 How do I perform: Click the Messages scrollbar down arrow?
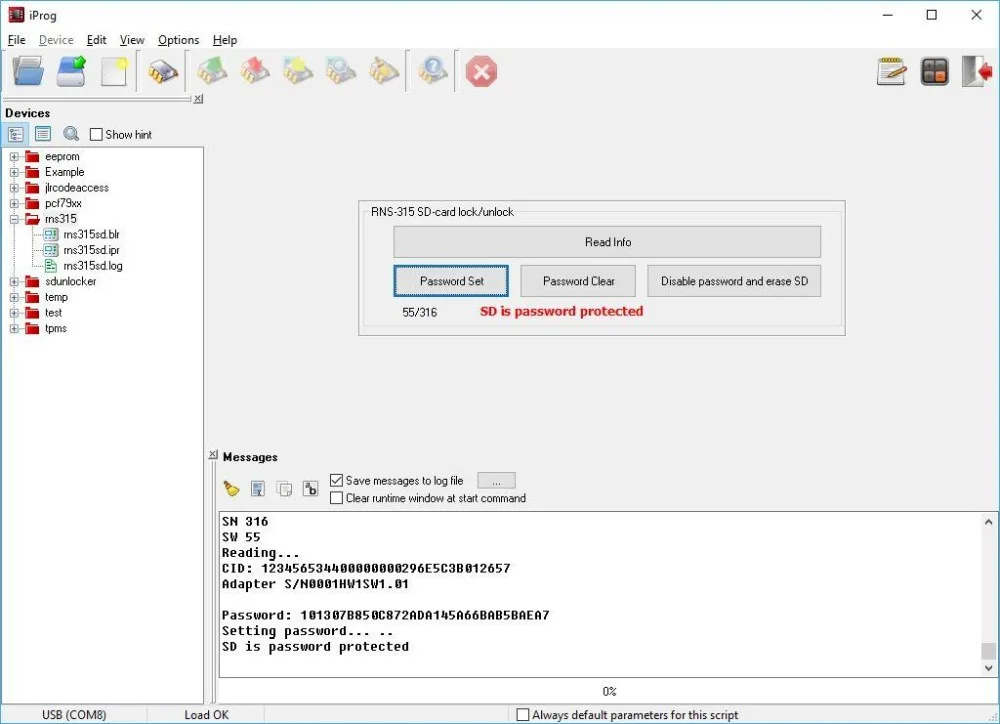tap(989, 668)
